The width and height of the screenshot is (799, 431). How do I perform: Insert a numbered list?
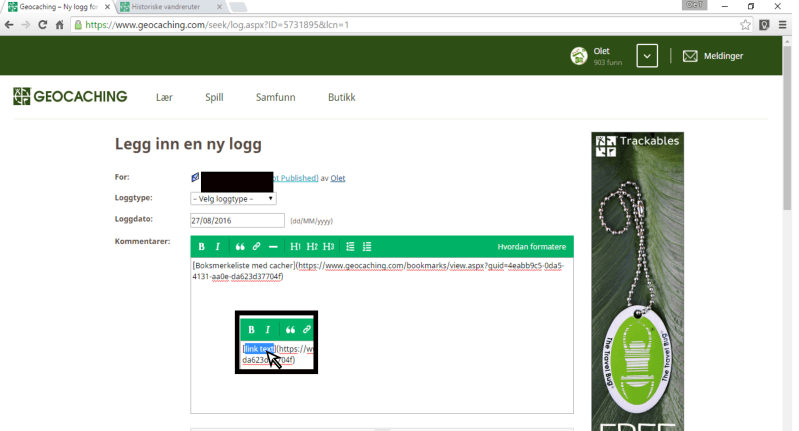coord(367,247)
